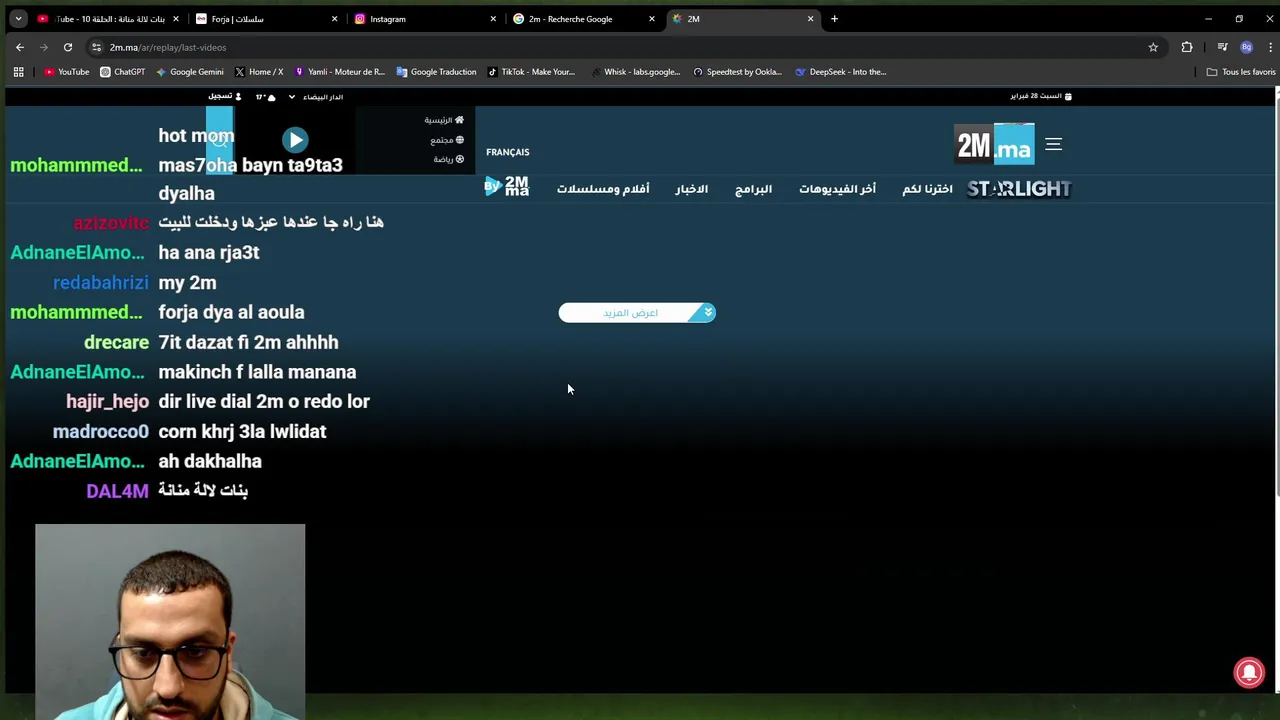The width and height of the screenshot is (1280, 720).
Task: Open the أفلام ومسلسلات menu item
Action: point(603,189)
